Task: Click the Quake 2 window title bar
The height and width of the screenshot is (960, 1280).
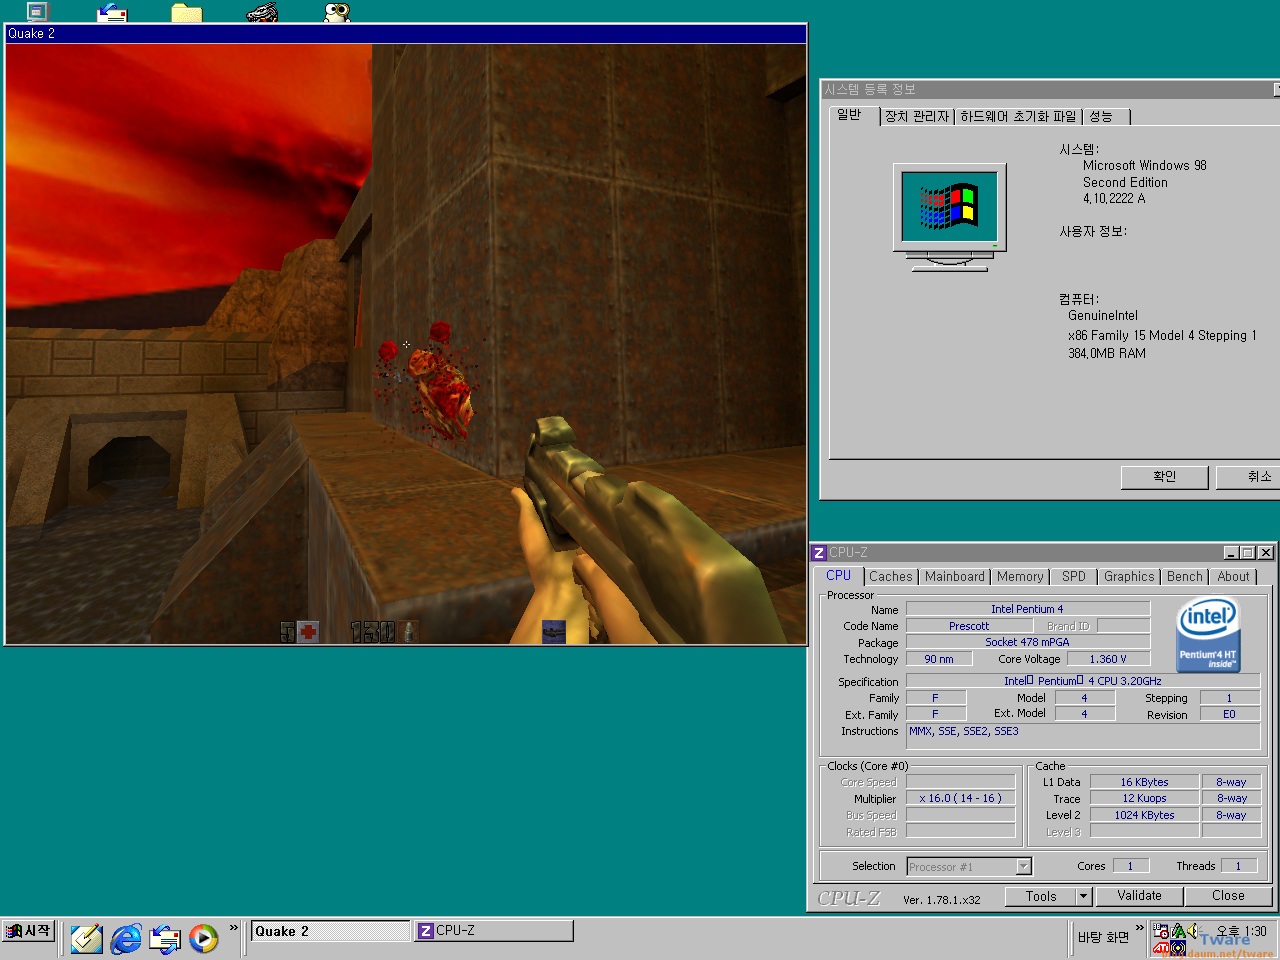Action: point(406,33)
